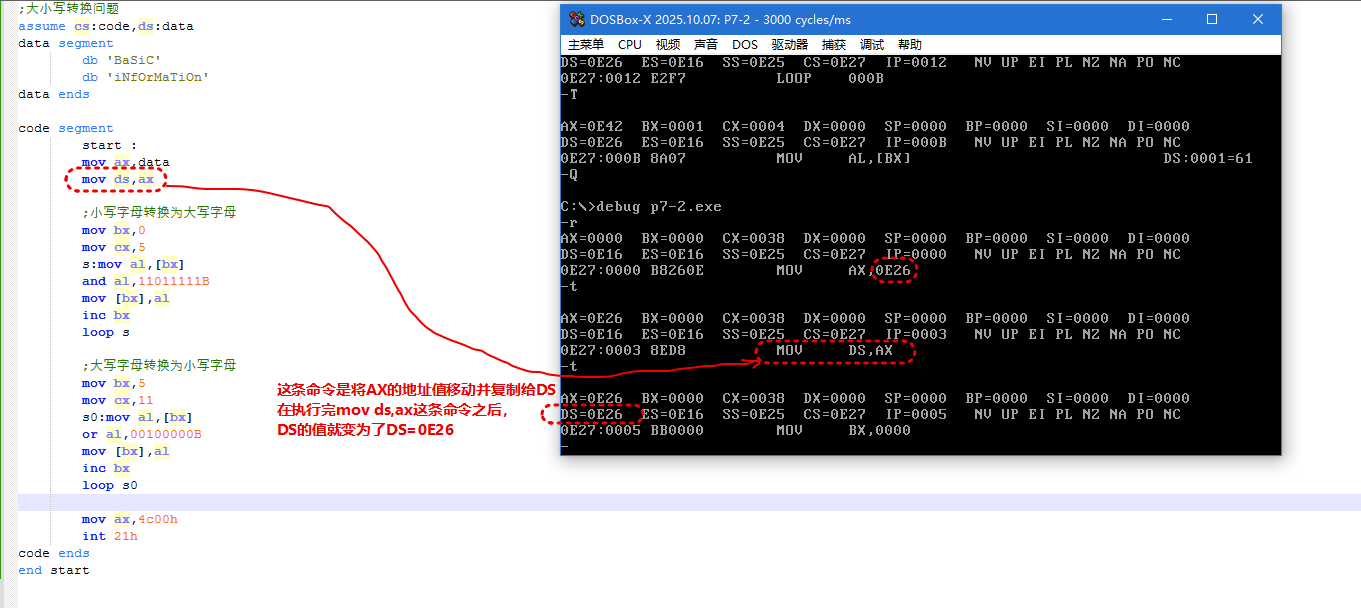The width and height of the screenshot is (1361, 608).
Task: Click the 's0:mov al,[bx]' line
Action: [x=138, y=417]
